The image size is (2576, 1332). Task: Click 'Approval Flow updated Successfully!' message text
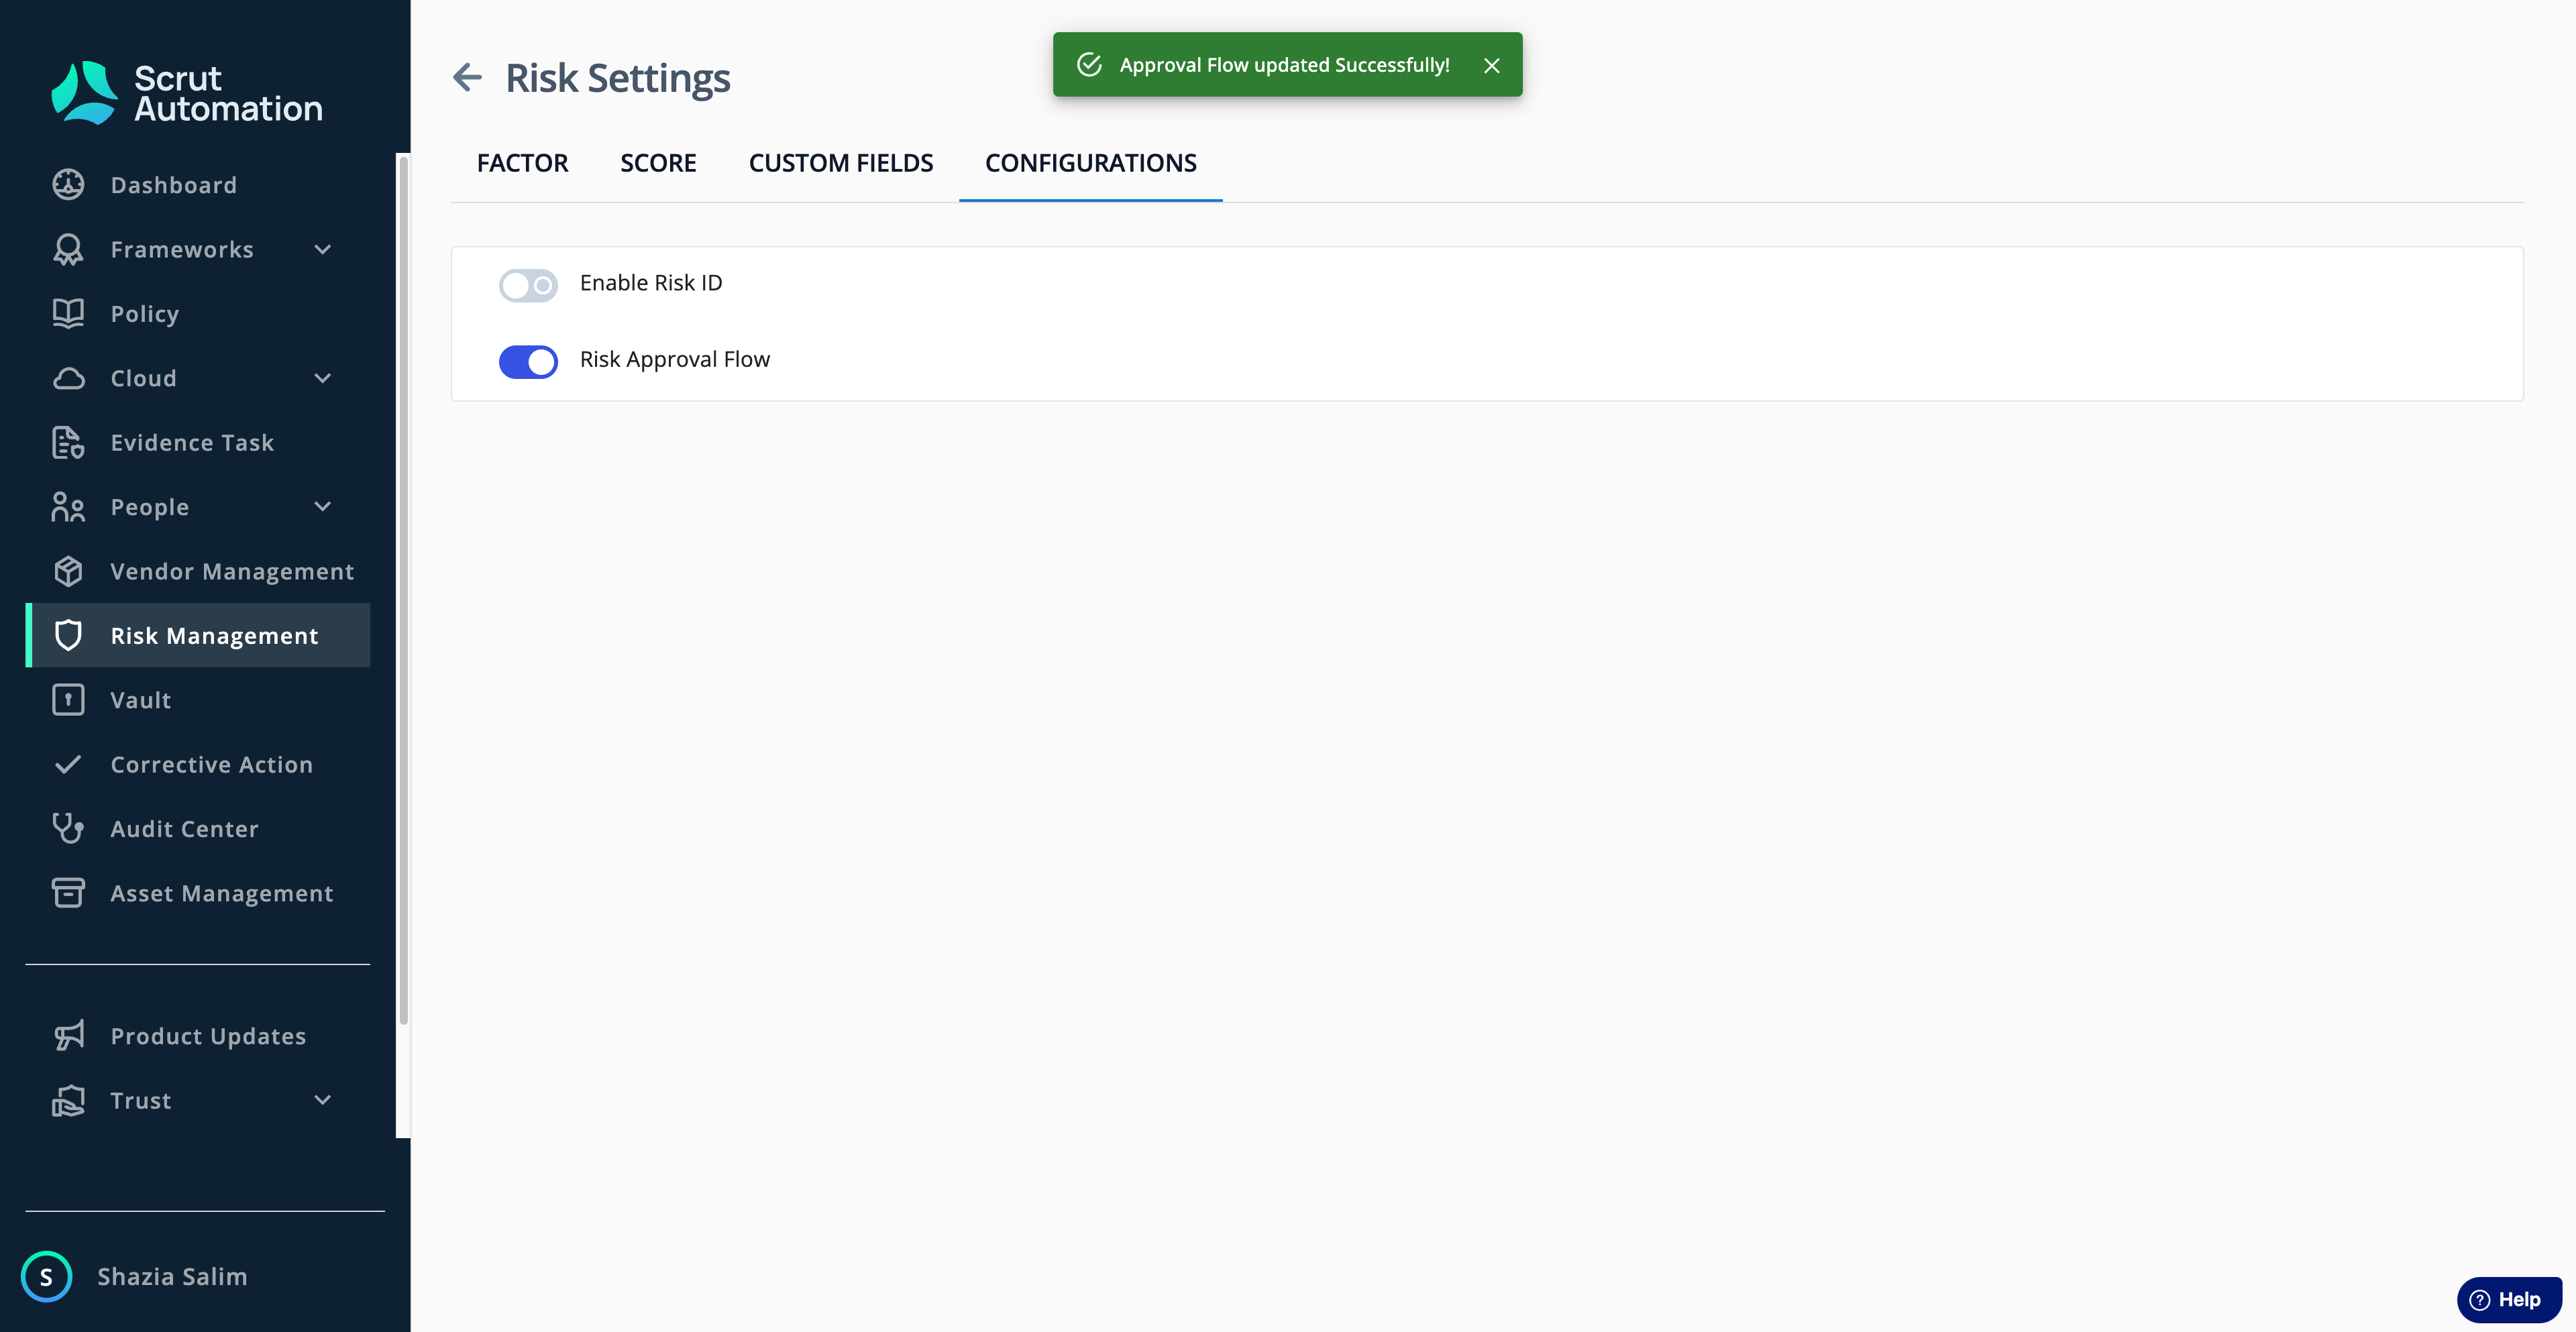pos(1284,65)
